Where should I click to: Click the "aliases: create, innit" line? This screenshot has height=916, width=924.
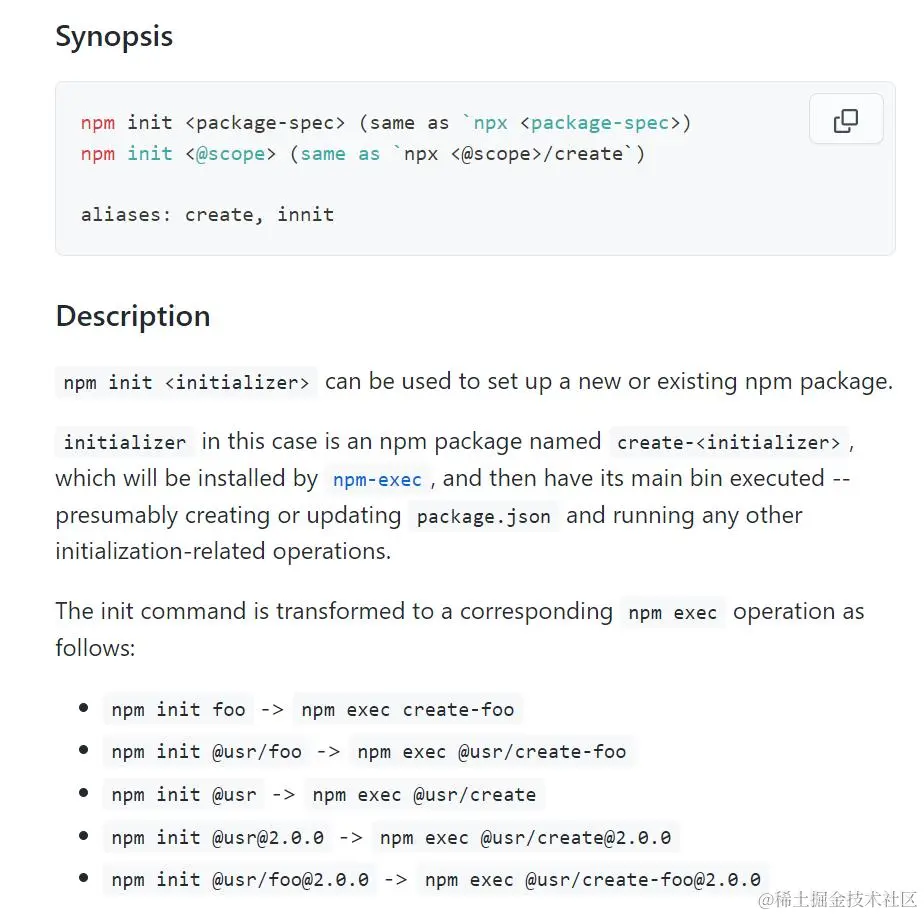tap(207, 214)
